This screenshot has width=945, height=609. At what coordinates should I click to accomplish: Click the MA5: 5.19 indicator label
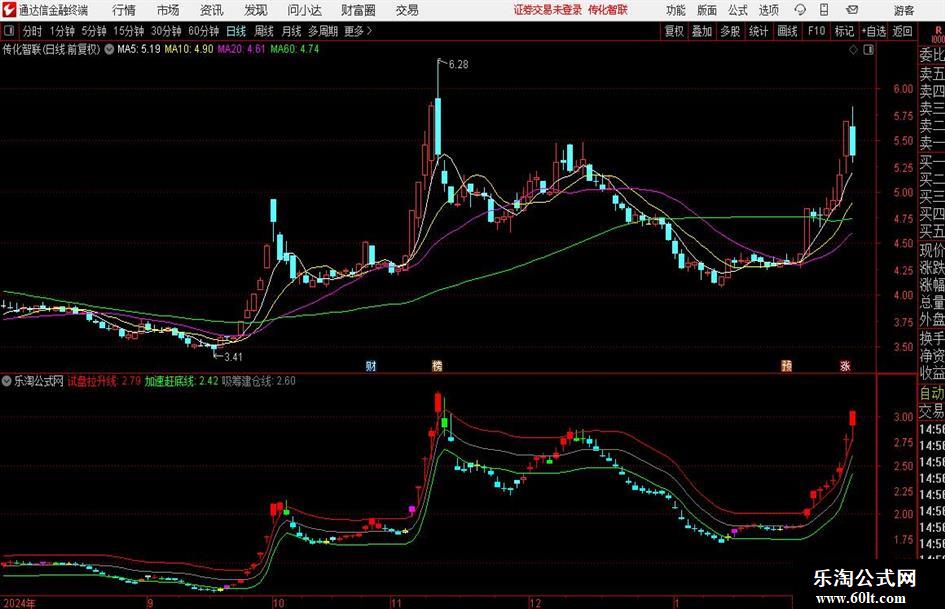click(x=139, y=49)
